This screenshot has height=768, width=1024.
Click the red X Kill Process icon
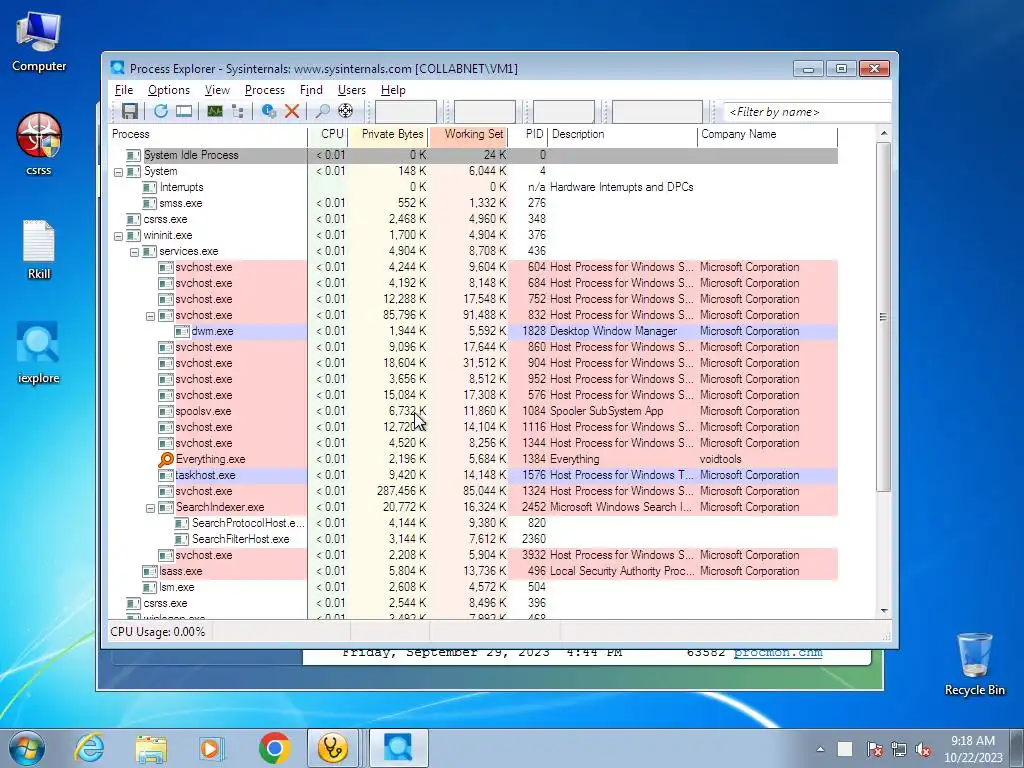(292, 111)
